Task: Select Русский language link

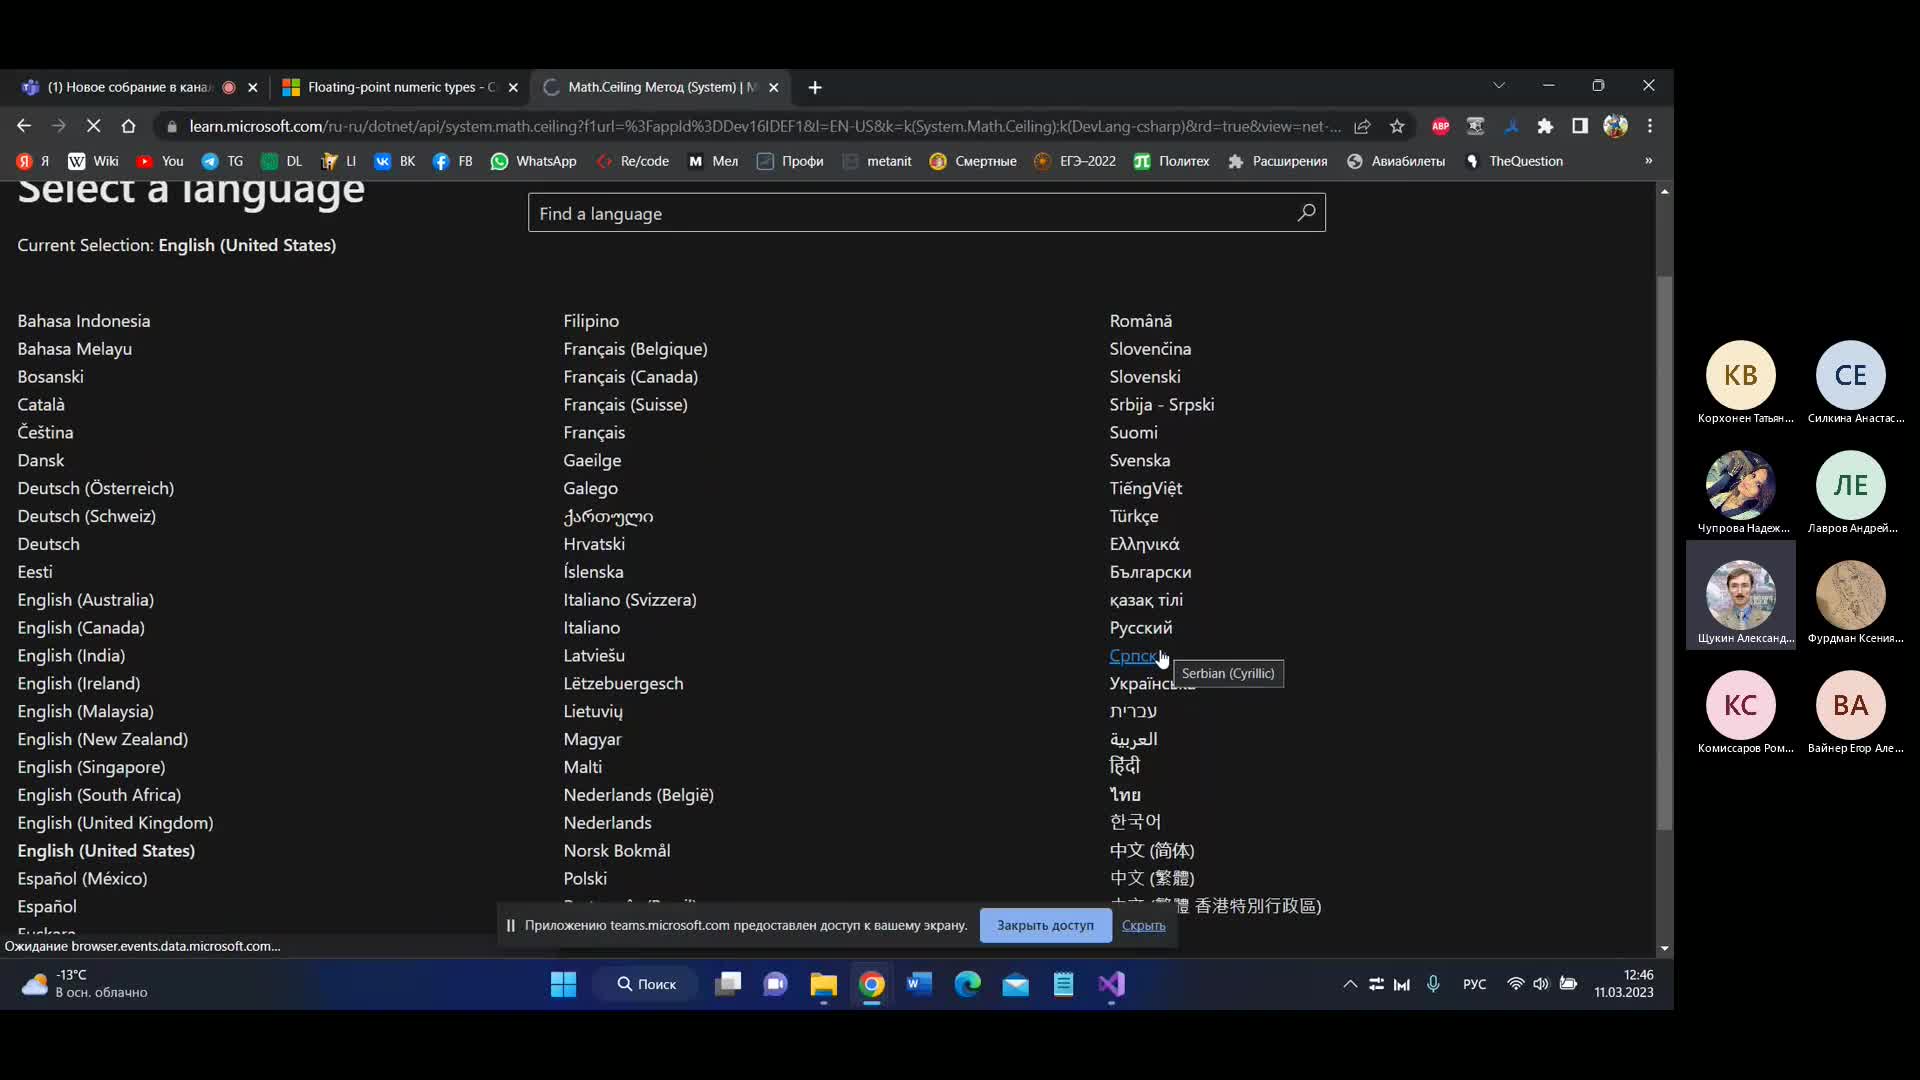Action: click(1141, 628)
